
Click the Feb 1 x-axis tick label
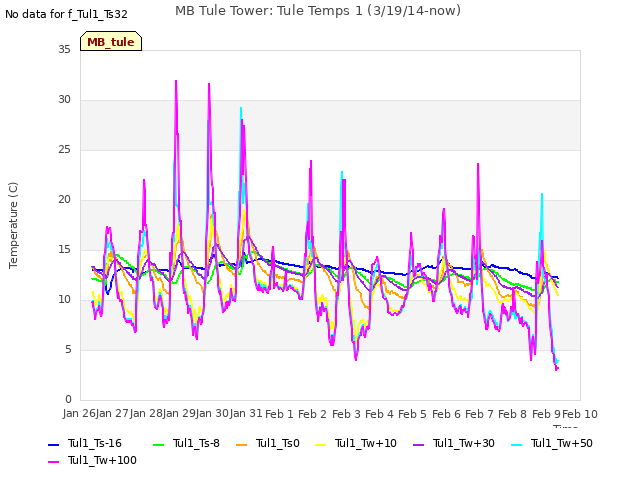[280, 414]
